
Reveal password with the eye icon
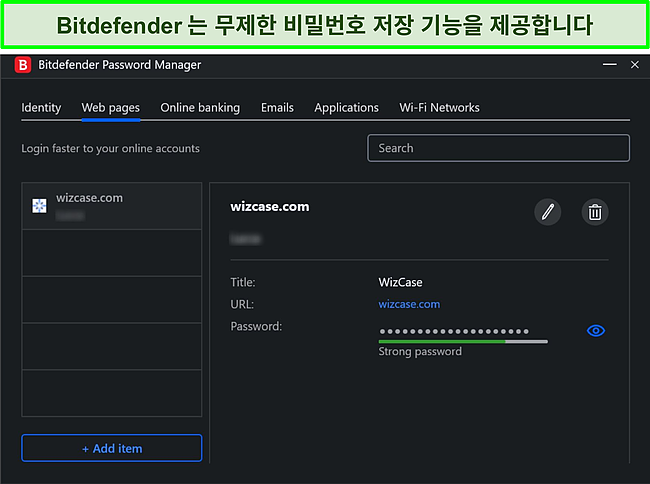tap(596, 331)
